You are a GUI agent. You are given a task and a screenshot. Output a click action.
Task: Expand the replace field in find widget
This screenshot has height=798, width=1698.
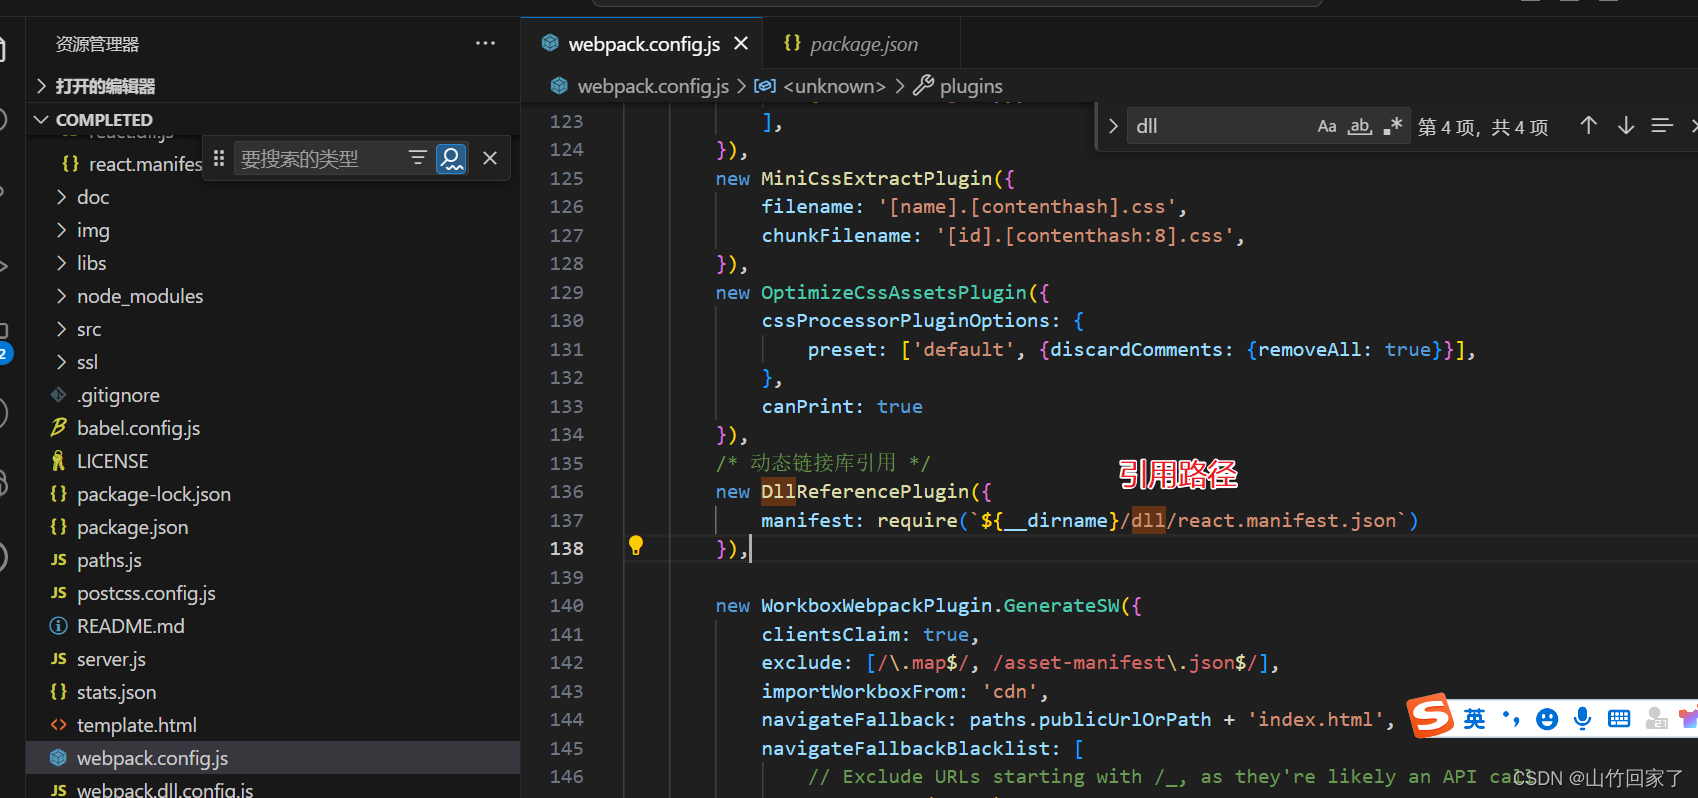click(x=1112, y=126)
